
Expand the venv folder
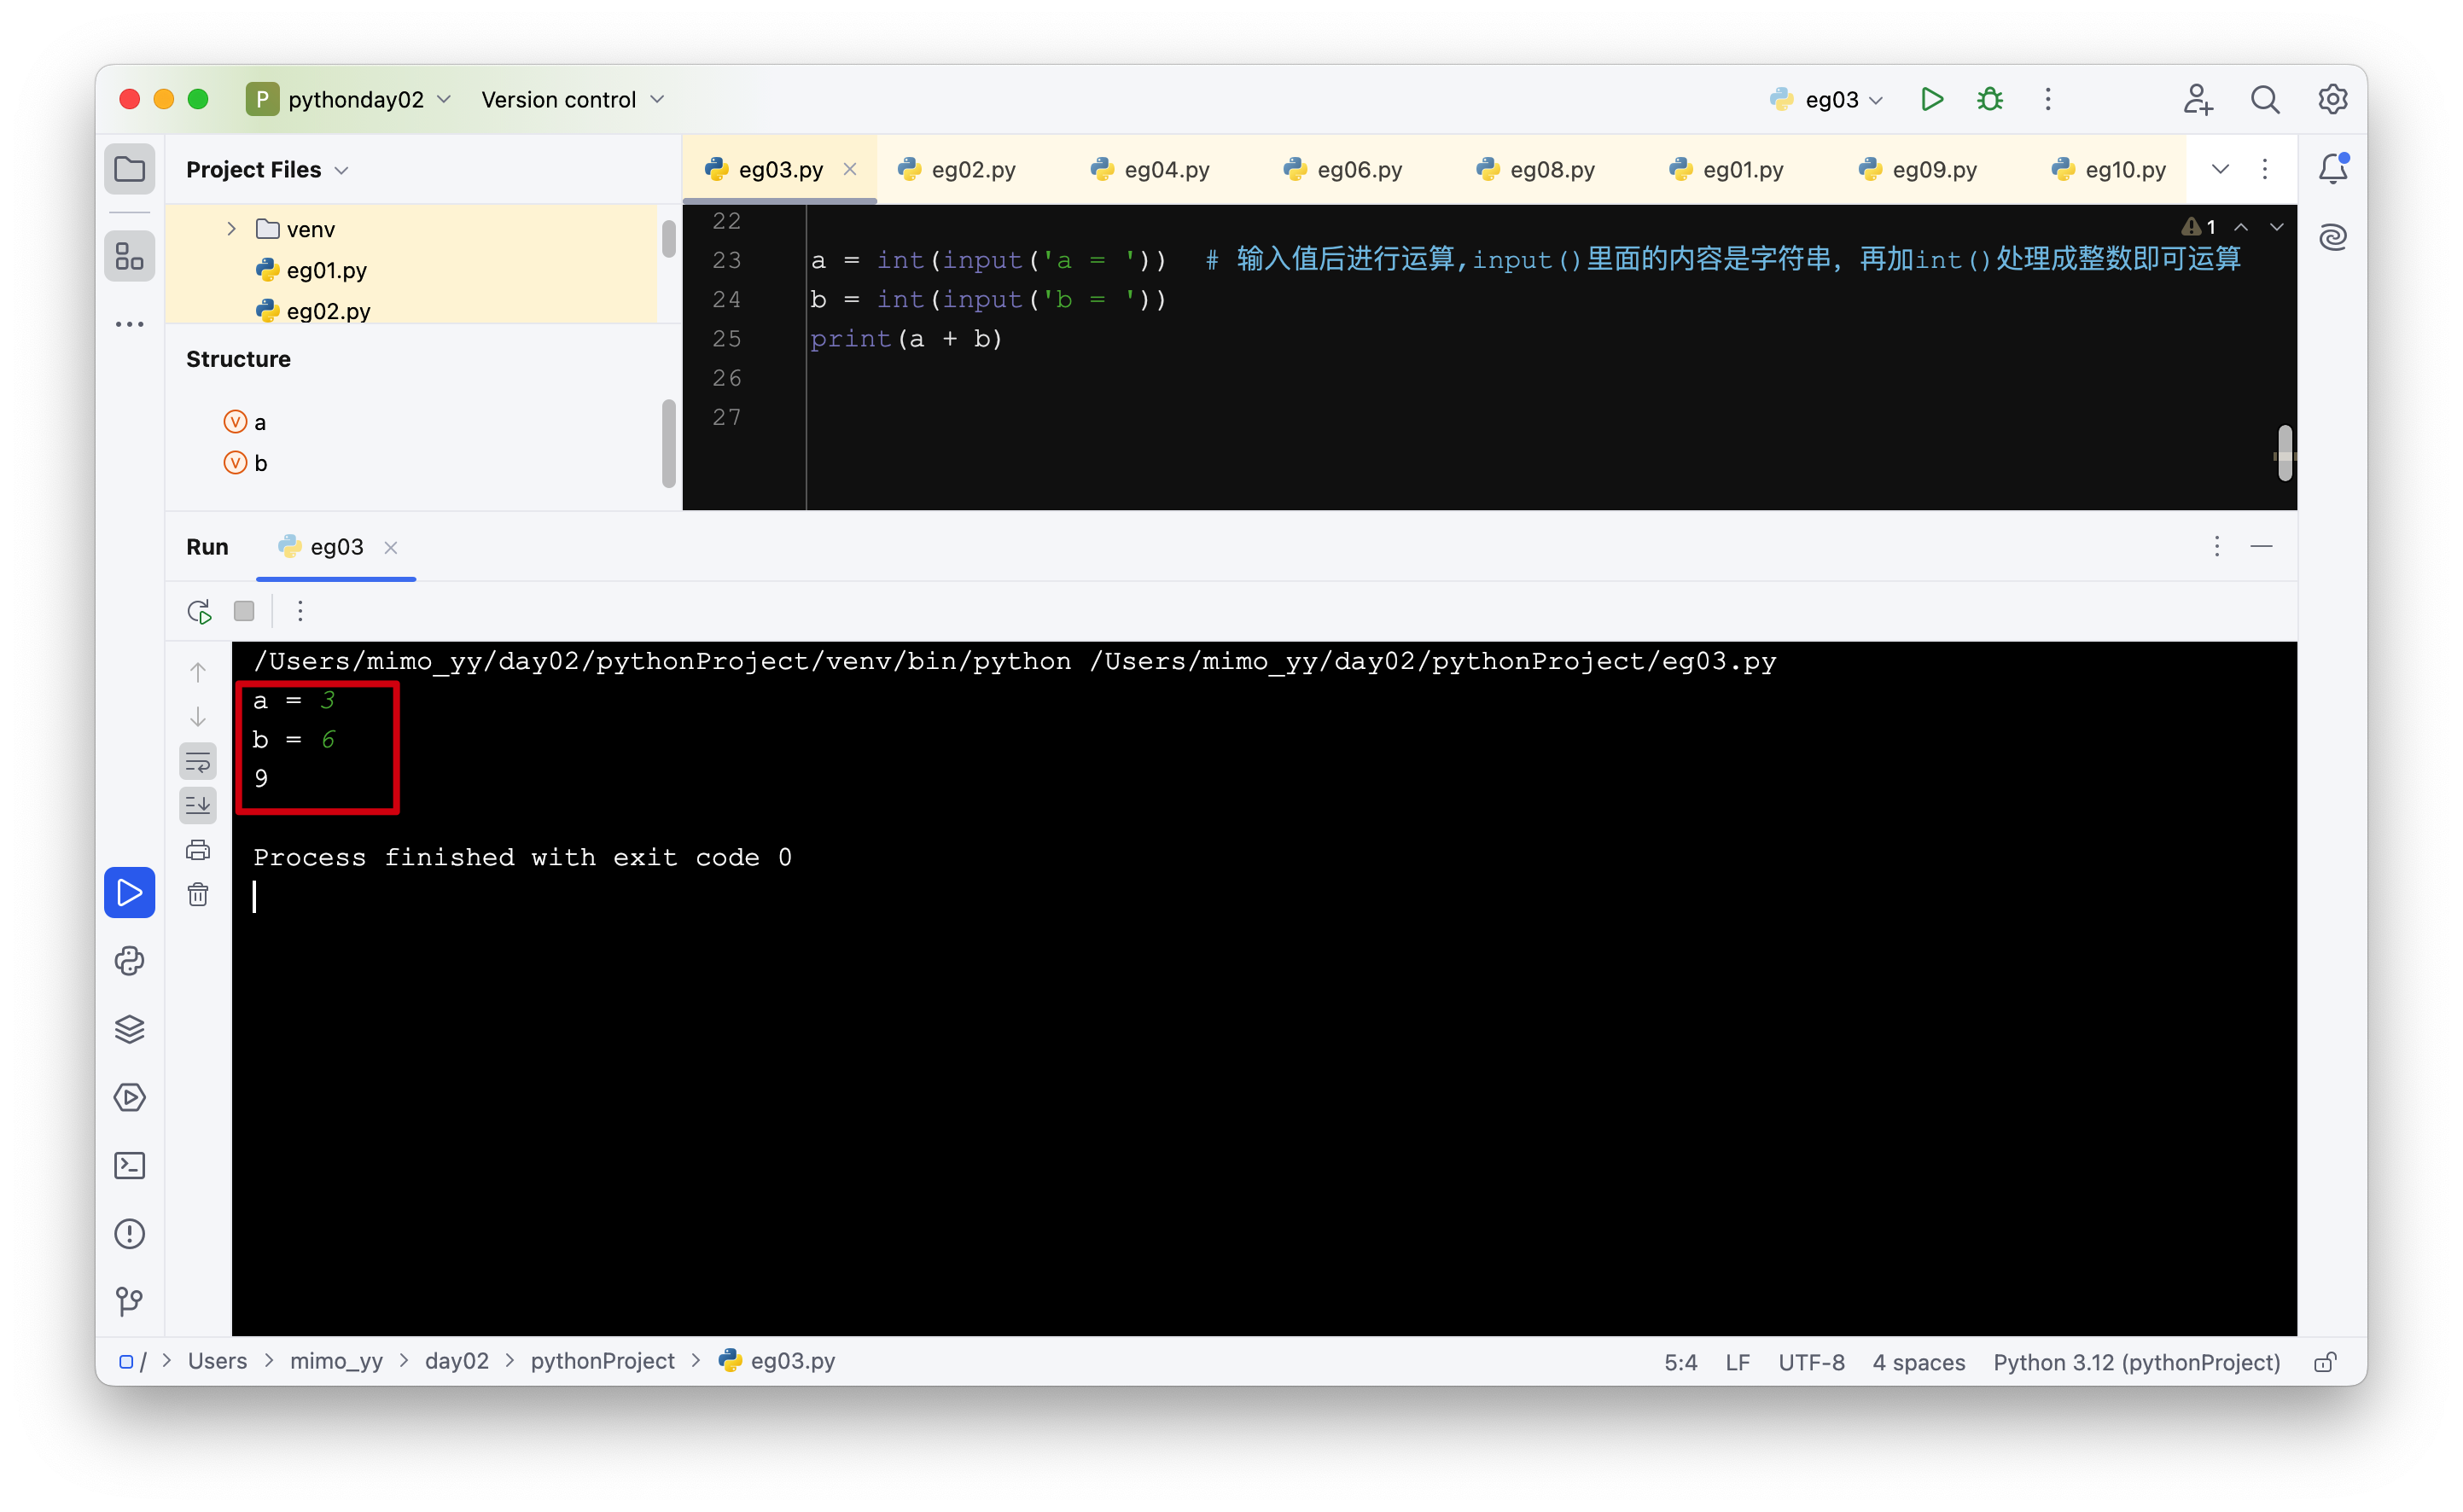point(231,229)
